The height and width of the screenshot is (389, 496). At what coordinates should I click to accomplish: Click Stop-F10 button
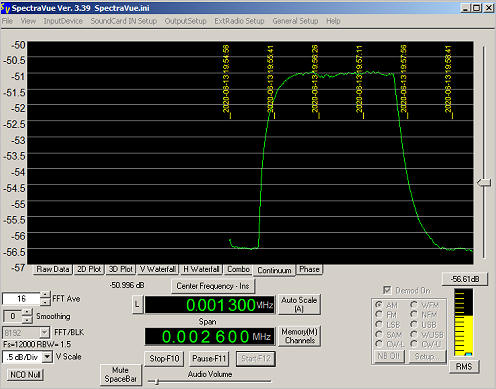(x=164, y=359)
